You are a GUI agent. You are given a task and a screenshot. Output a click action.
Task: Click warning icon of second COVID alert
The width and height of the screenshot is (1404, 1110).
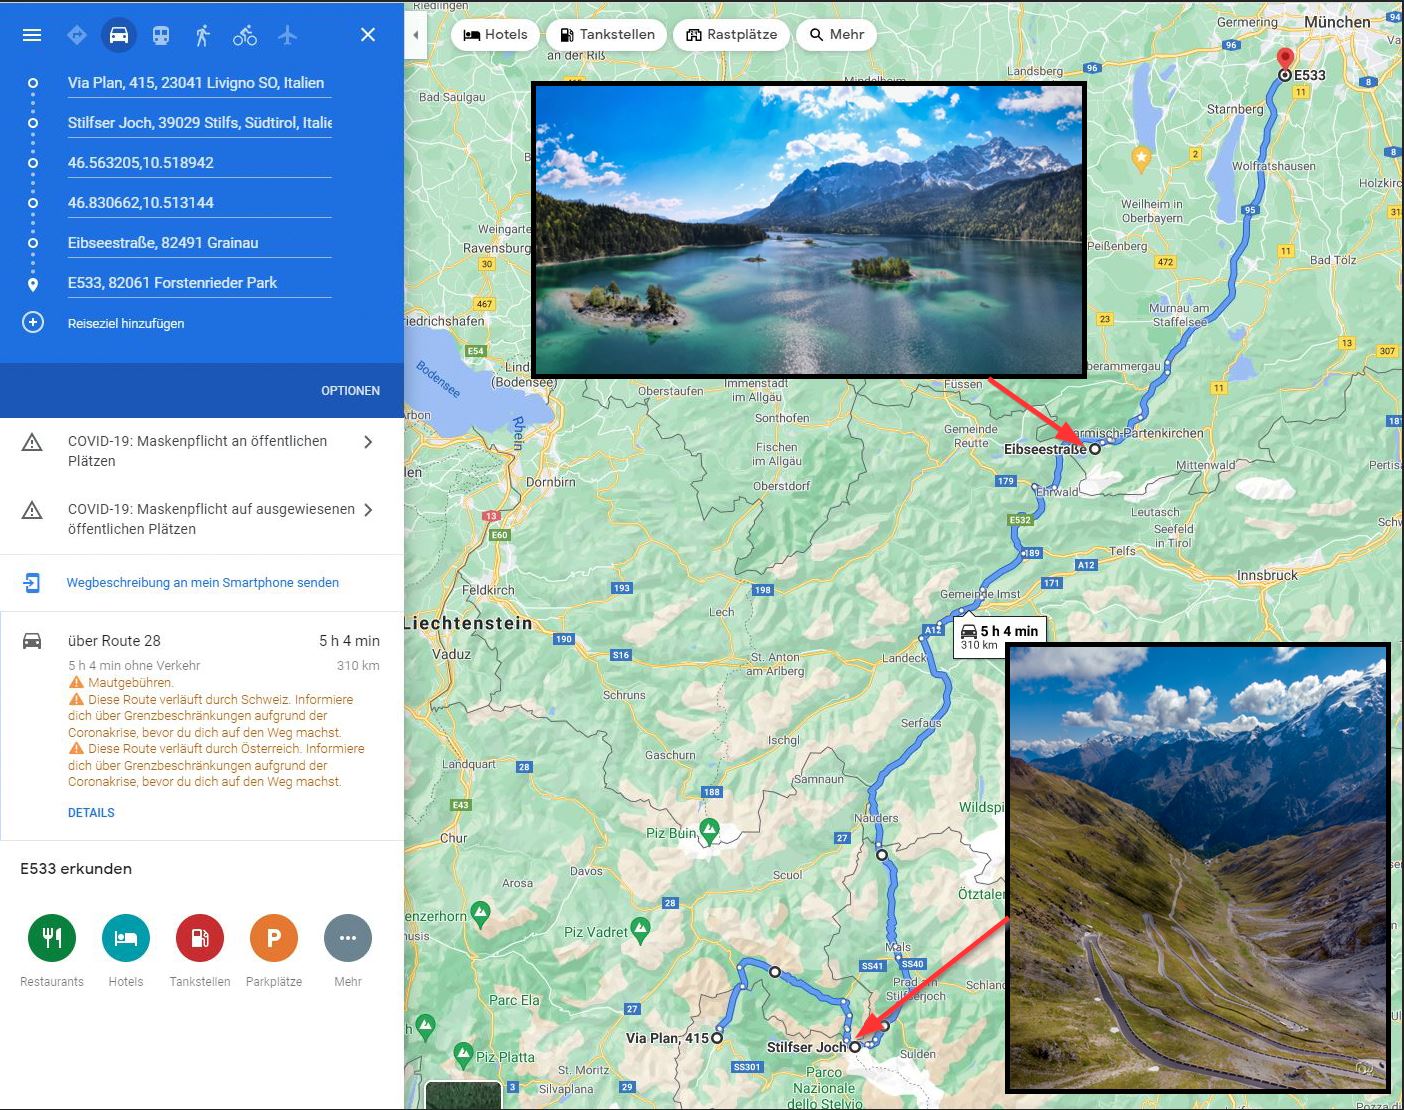pos(32,510)
